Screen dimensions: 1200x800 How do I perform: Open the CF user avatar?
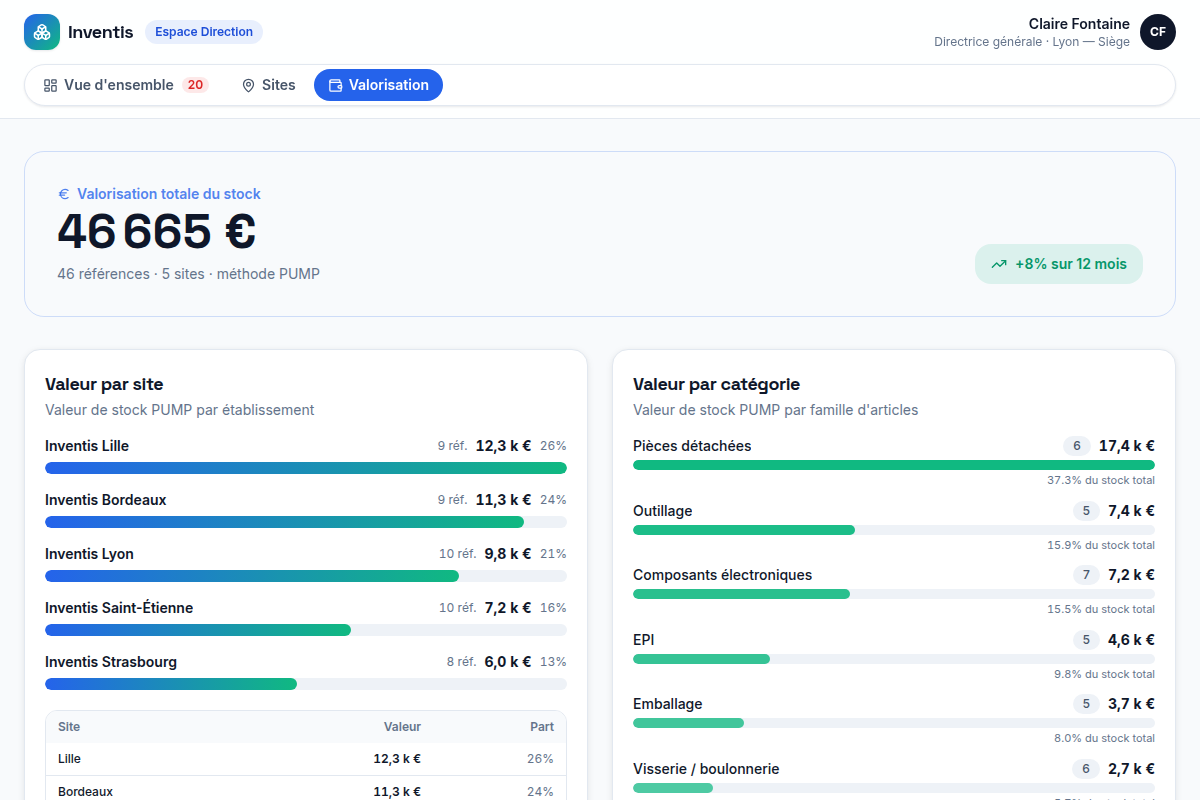click(1158, 32)
